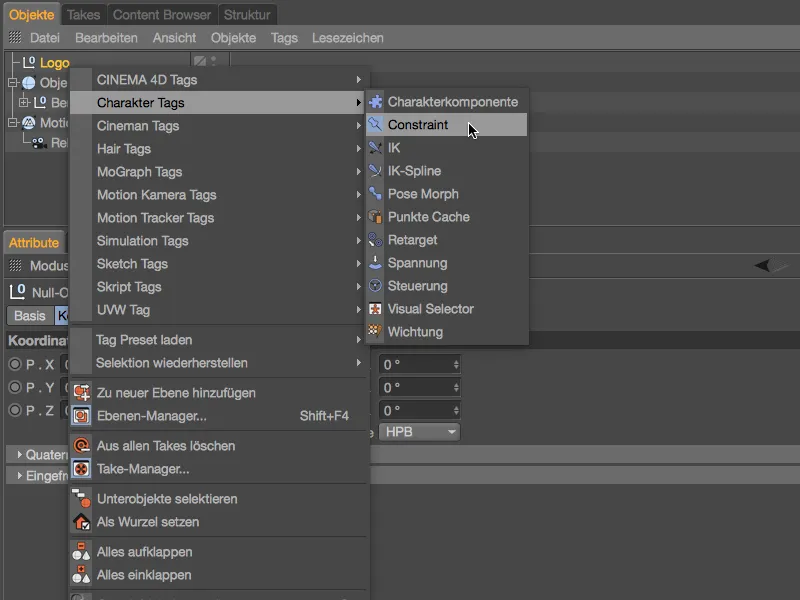Screen dimensions: 800x600
Task: Click the Punkte Cache icon
Action: tap(376, 216)
